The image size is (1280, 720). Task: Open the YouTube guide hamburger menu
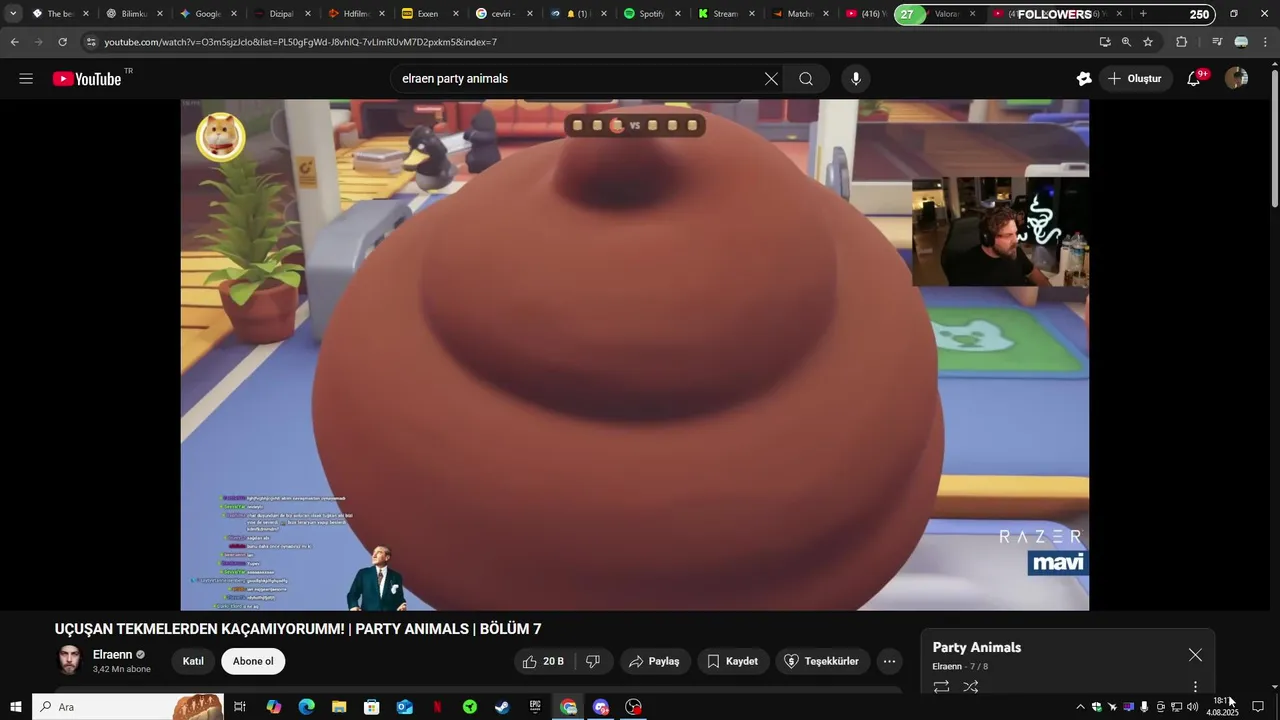26,79
